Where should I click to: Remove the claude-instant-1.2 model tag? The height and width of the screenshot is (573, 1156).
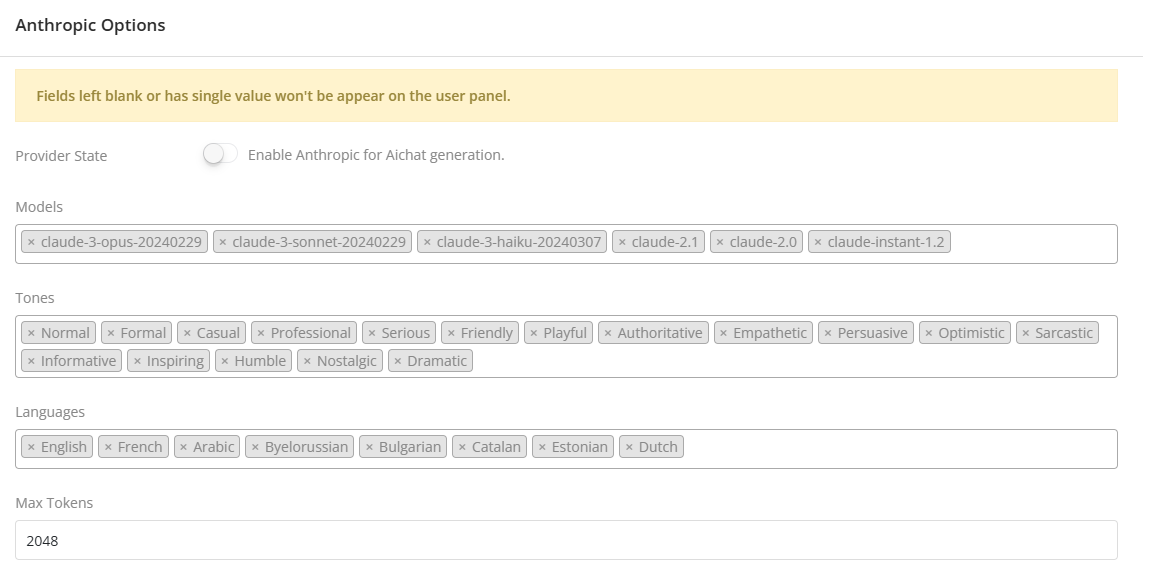click(818, 242)
